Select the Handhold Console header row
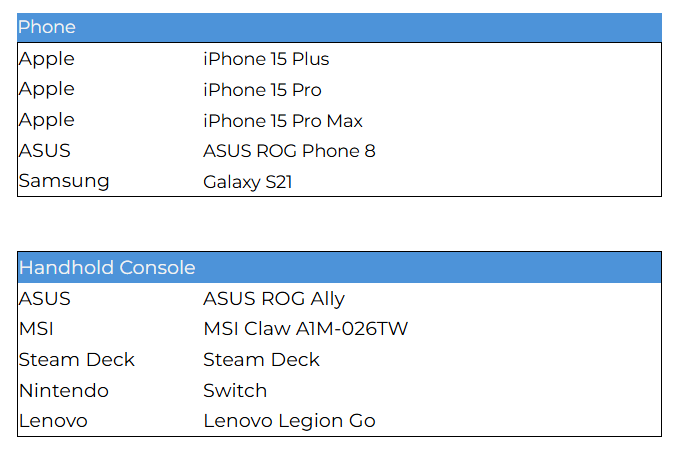This screenshot has width=673, height=449. point(107,267)
